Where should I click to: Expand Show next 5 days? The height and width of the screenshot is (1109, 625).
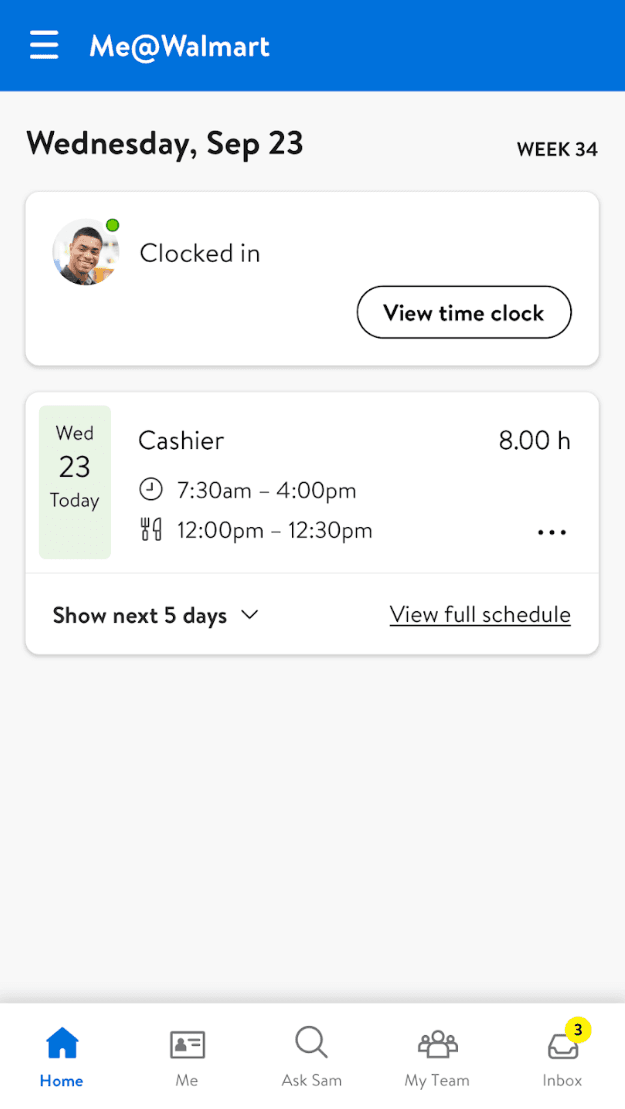[x=140, y=616]
